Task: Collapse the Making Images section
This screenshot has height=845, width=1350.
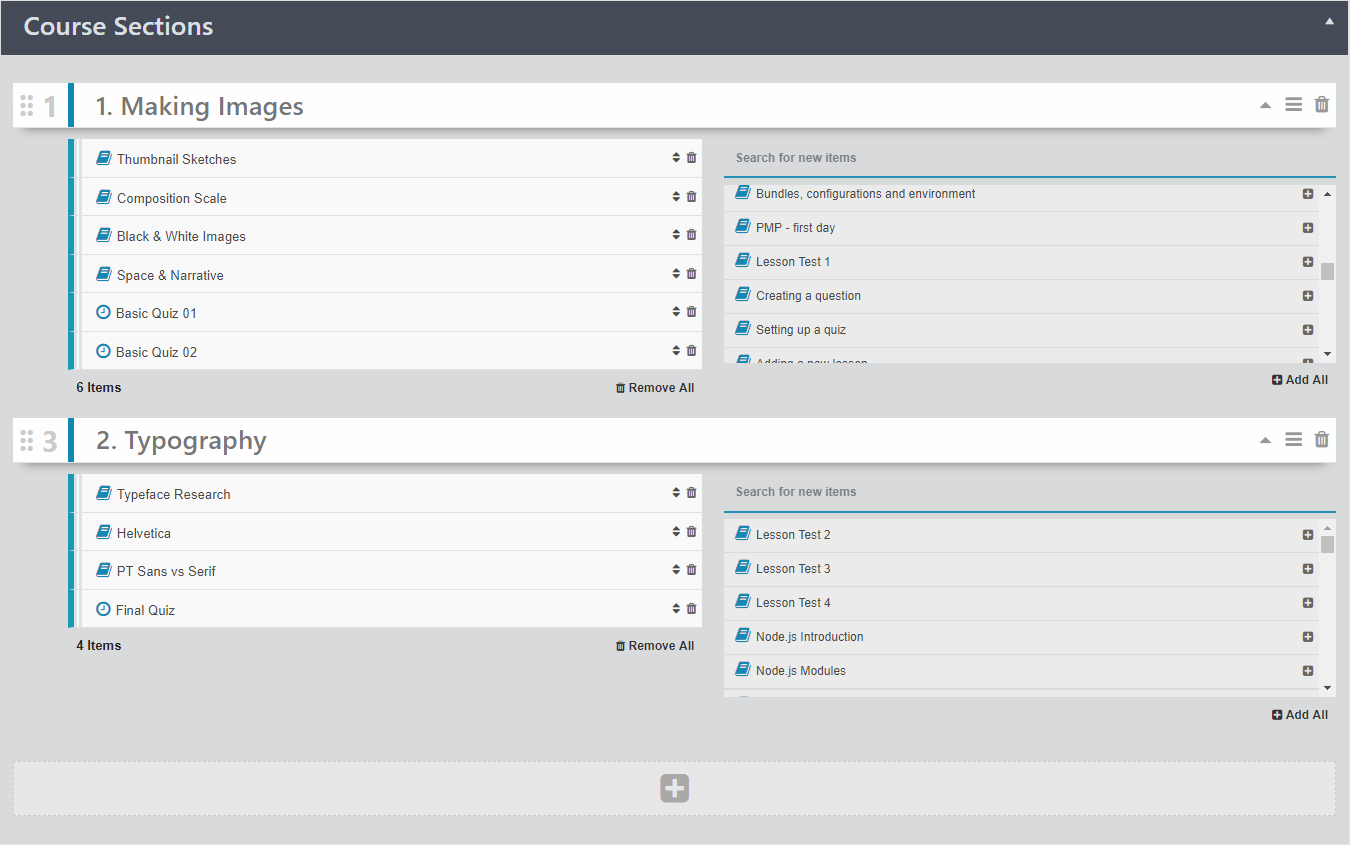Action: pyautogui.click(x=1265, y=105)
